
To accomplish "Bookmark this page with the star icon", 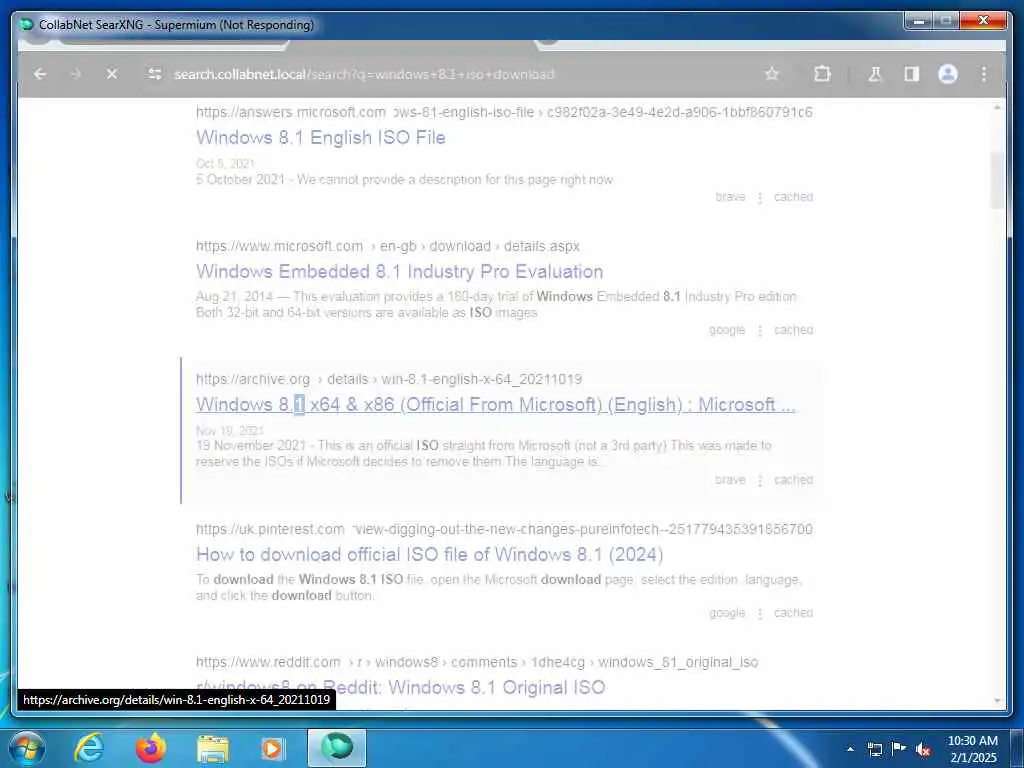I will [772, 74].
